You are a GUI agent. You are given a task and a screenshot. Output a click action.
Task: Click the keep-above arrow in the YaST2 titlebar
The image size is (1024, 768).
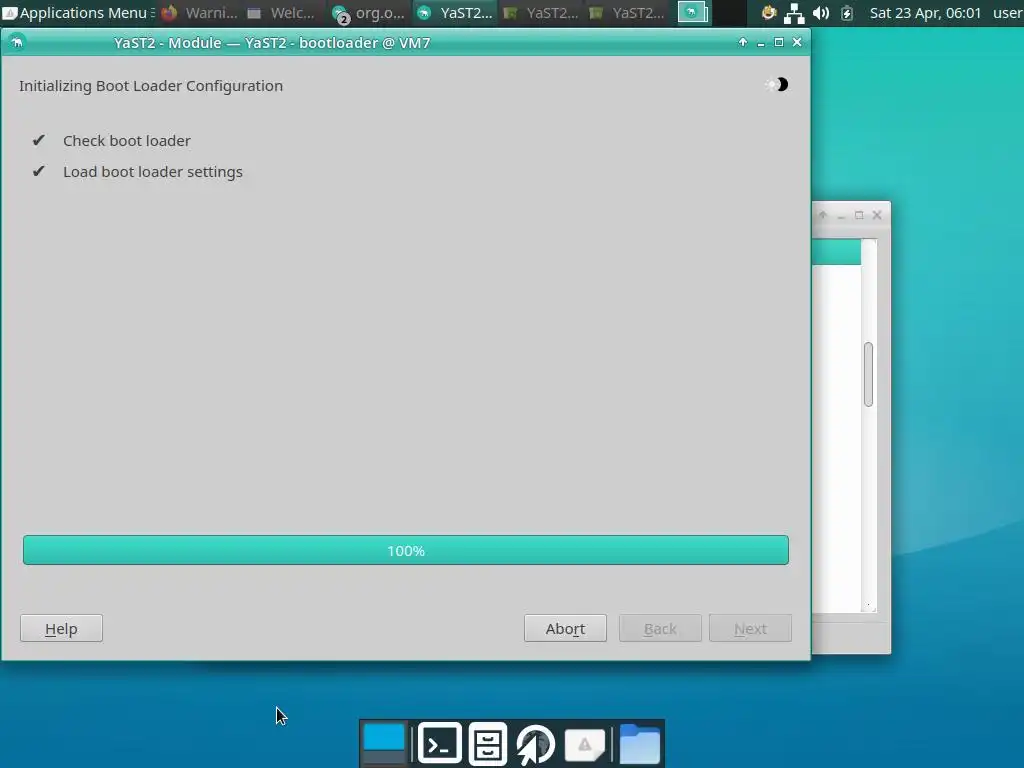[743, 42]
